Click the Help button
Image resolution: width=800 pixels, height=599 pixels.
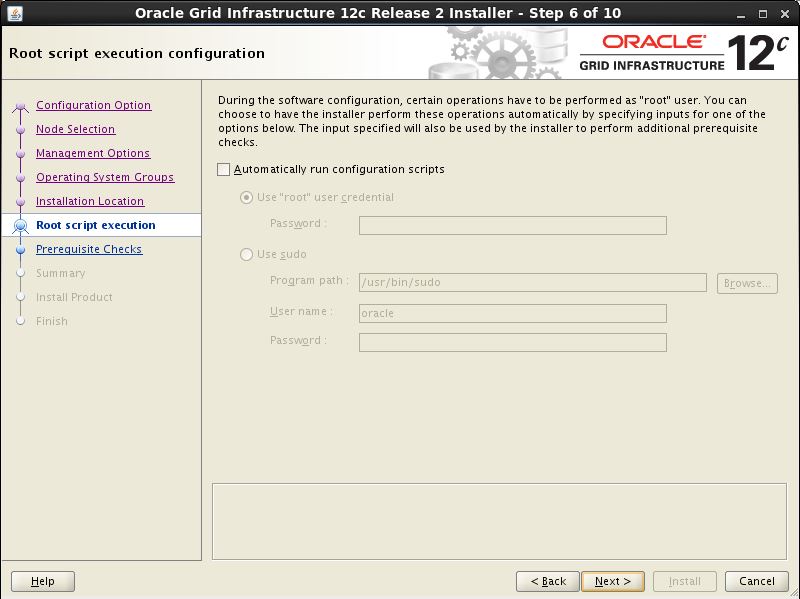coord(43,581)
